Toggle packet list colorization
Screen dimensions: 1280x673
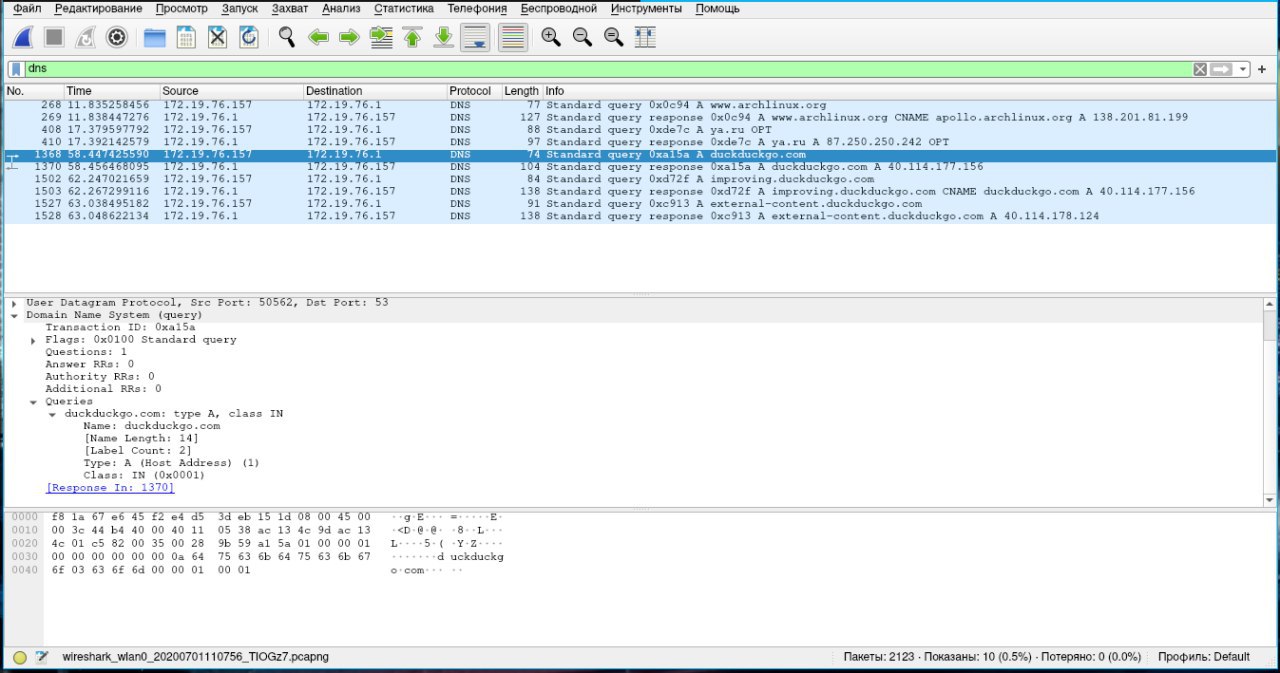[x=512, y=38]
